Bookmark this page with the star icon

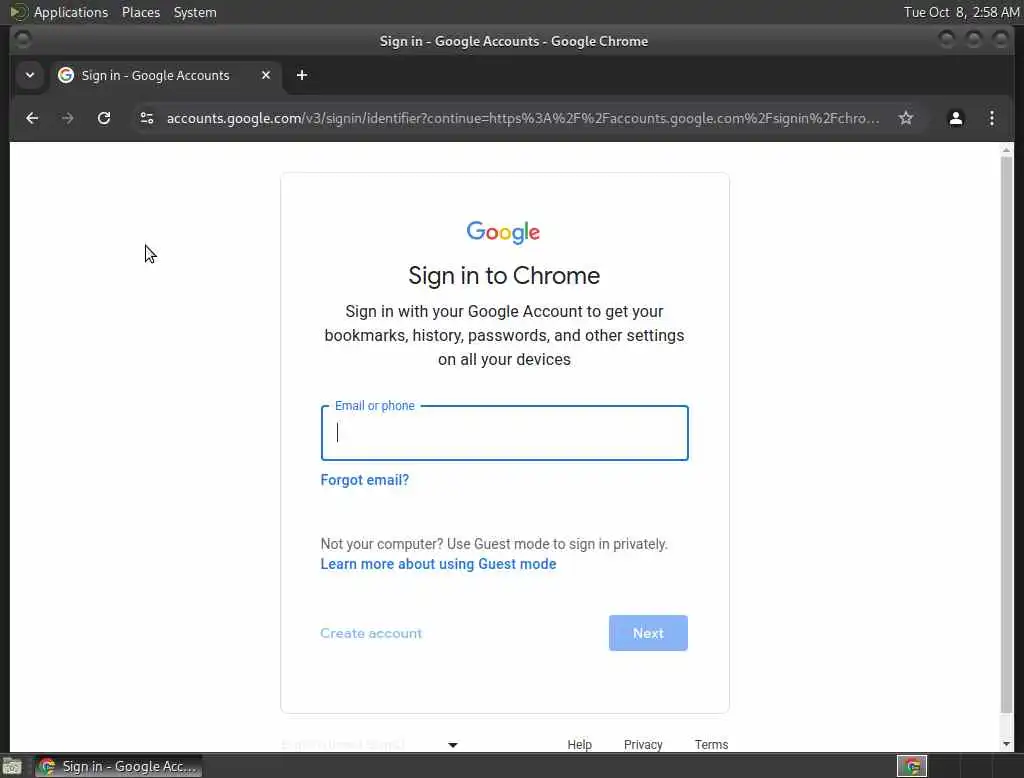(905, 118)
